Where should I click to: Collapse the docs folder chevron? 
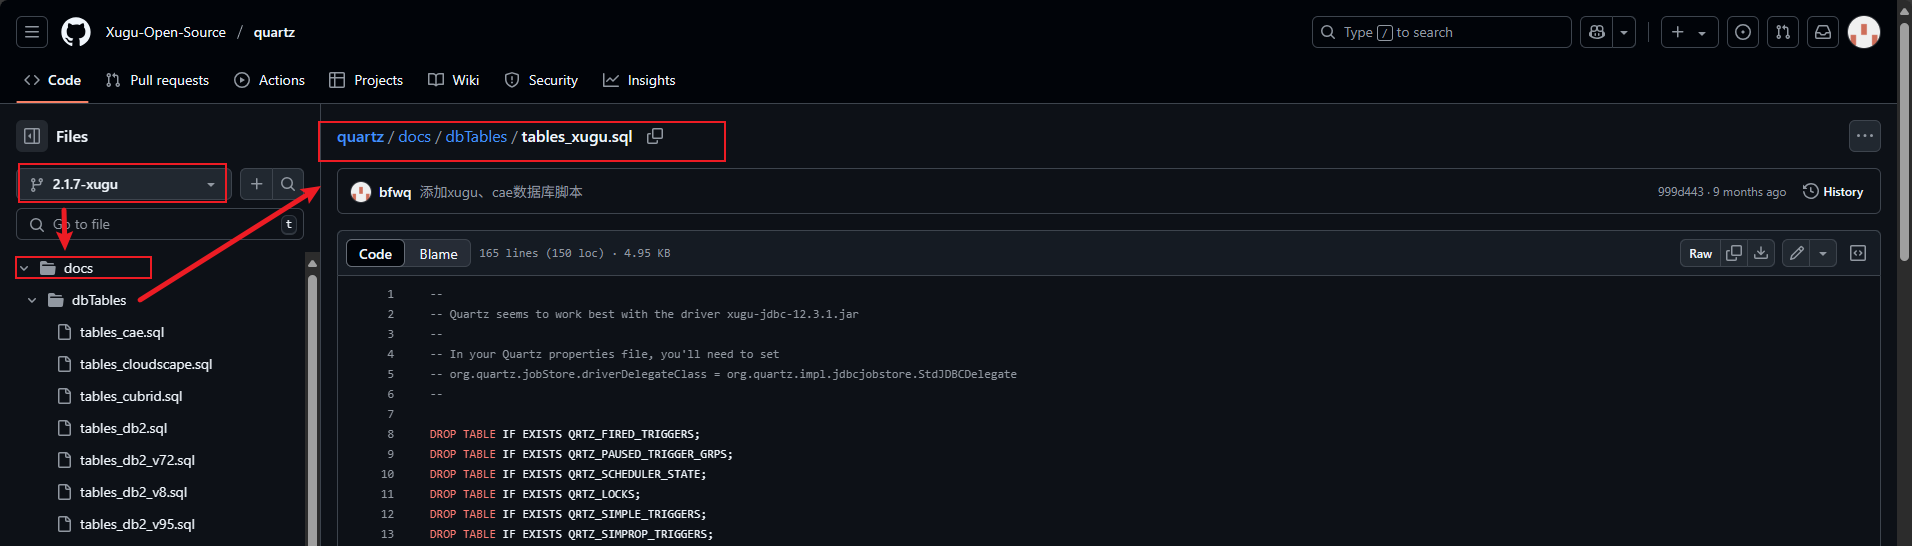(24, 268)
